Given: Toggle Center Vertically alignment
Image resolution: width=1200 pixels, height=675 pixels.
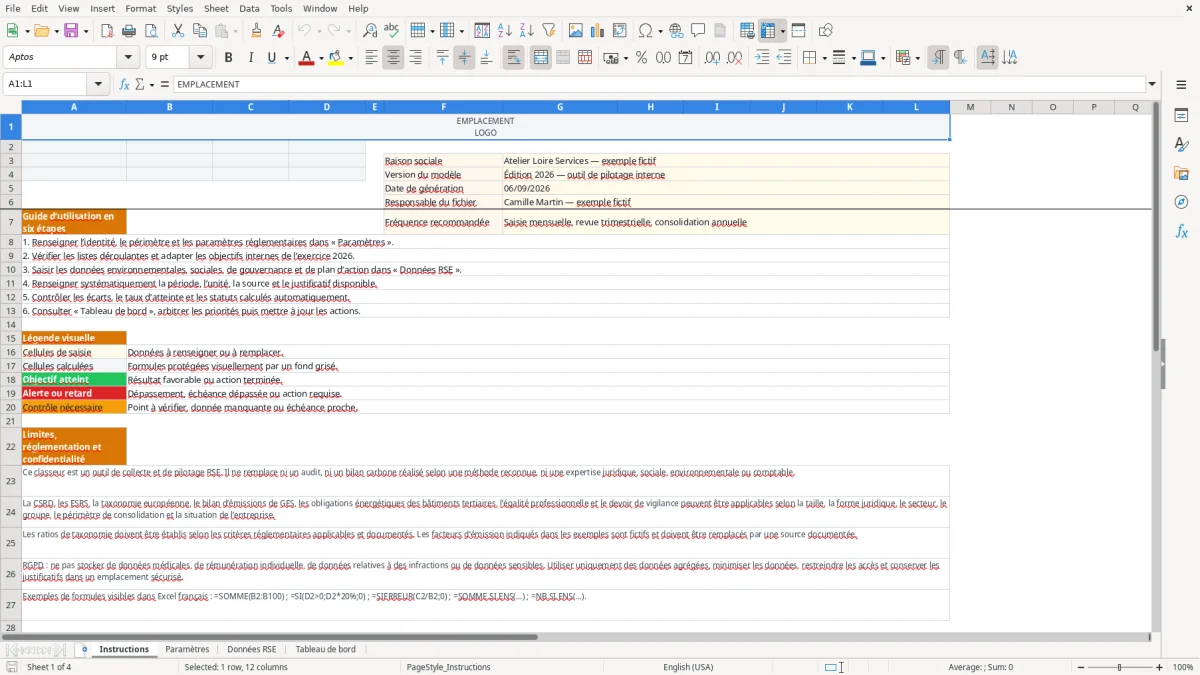Looking at the screenshot, I should coord(464,58).
